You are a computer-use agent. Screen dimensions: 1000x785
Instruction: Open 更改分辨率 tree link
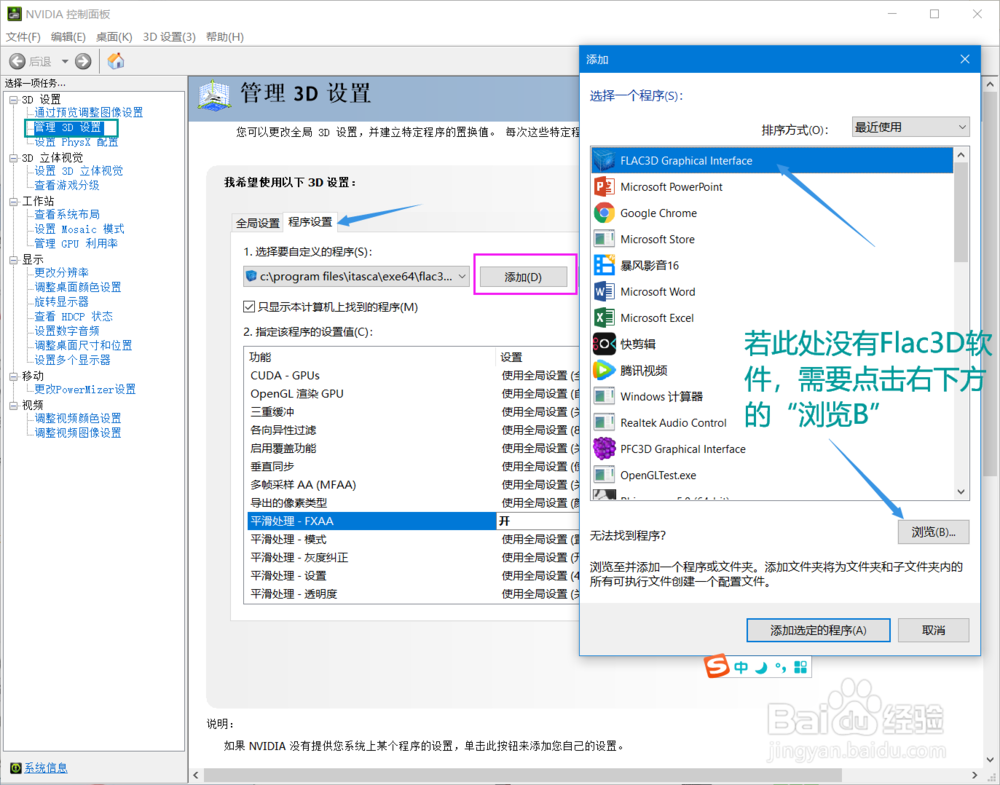tap(61, 272)
